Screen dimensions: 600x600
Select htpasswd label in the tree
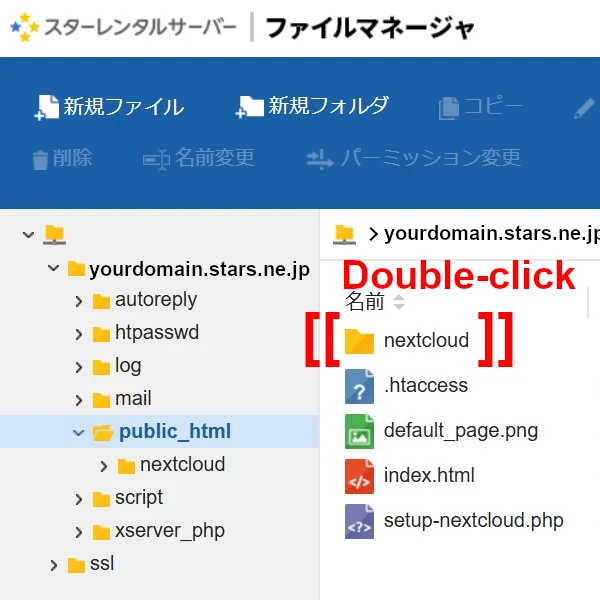click(157, 333)
